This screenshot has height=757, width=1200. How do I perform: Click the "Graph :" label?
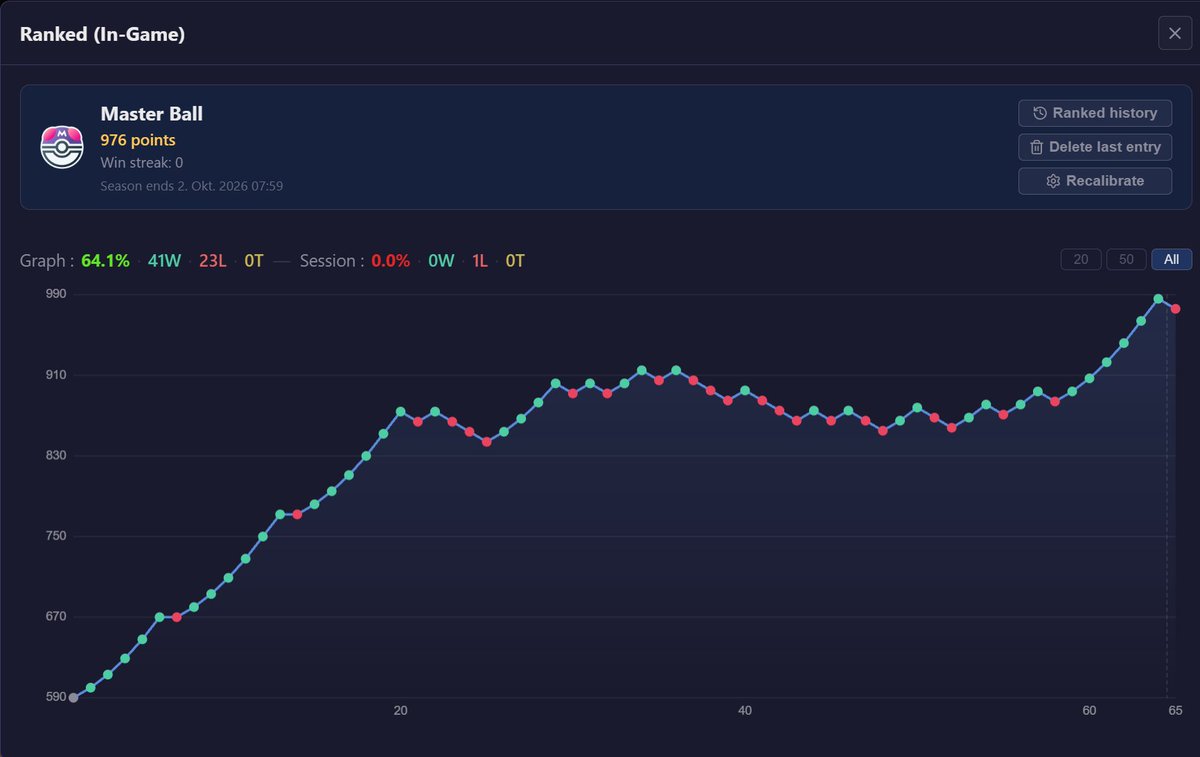(x=47, y=261)
